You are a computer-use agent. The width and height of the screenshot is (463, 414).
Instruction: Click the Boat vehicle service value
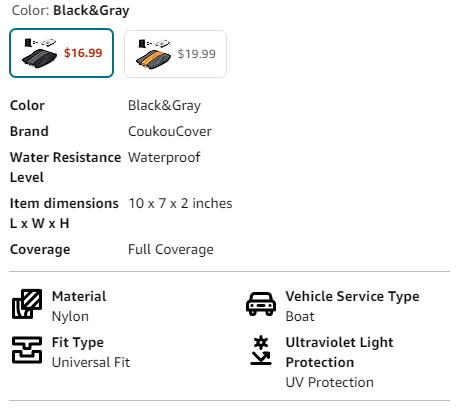(x=300, y=316)
